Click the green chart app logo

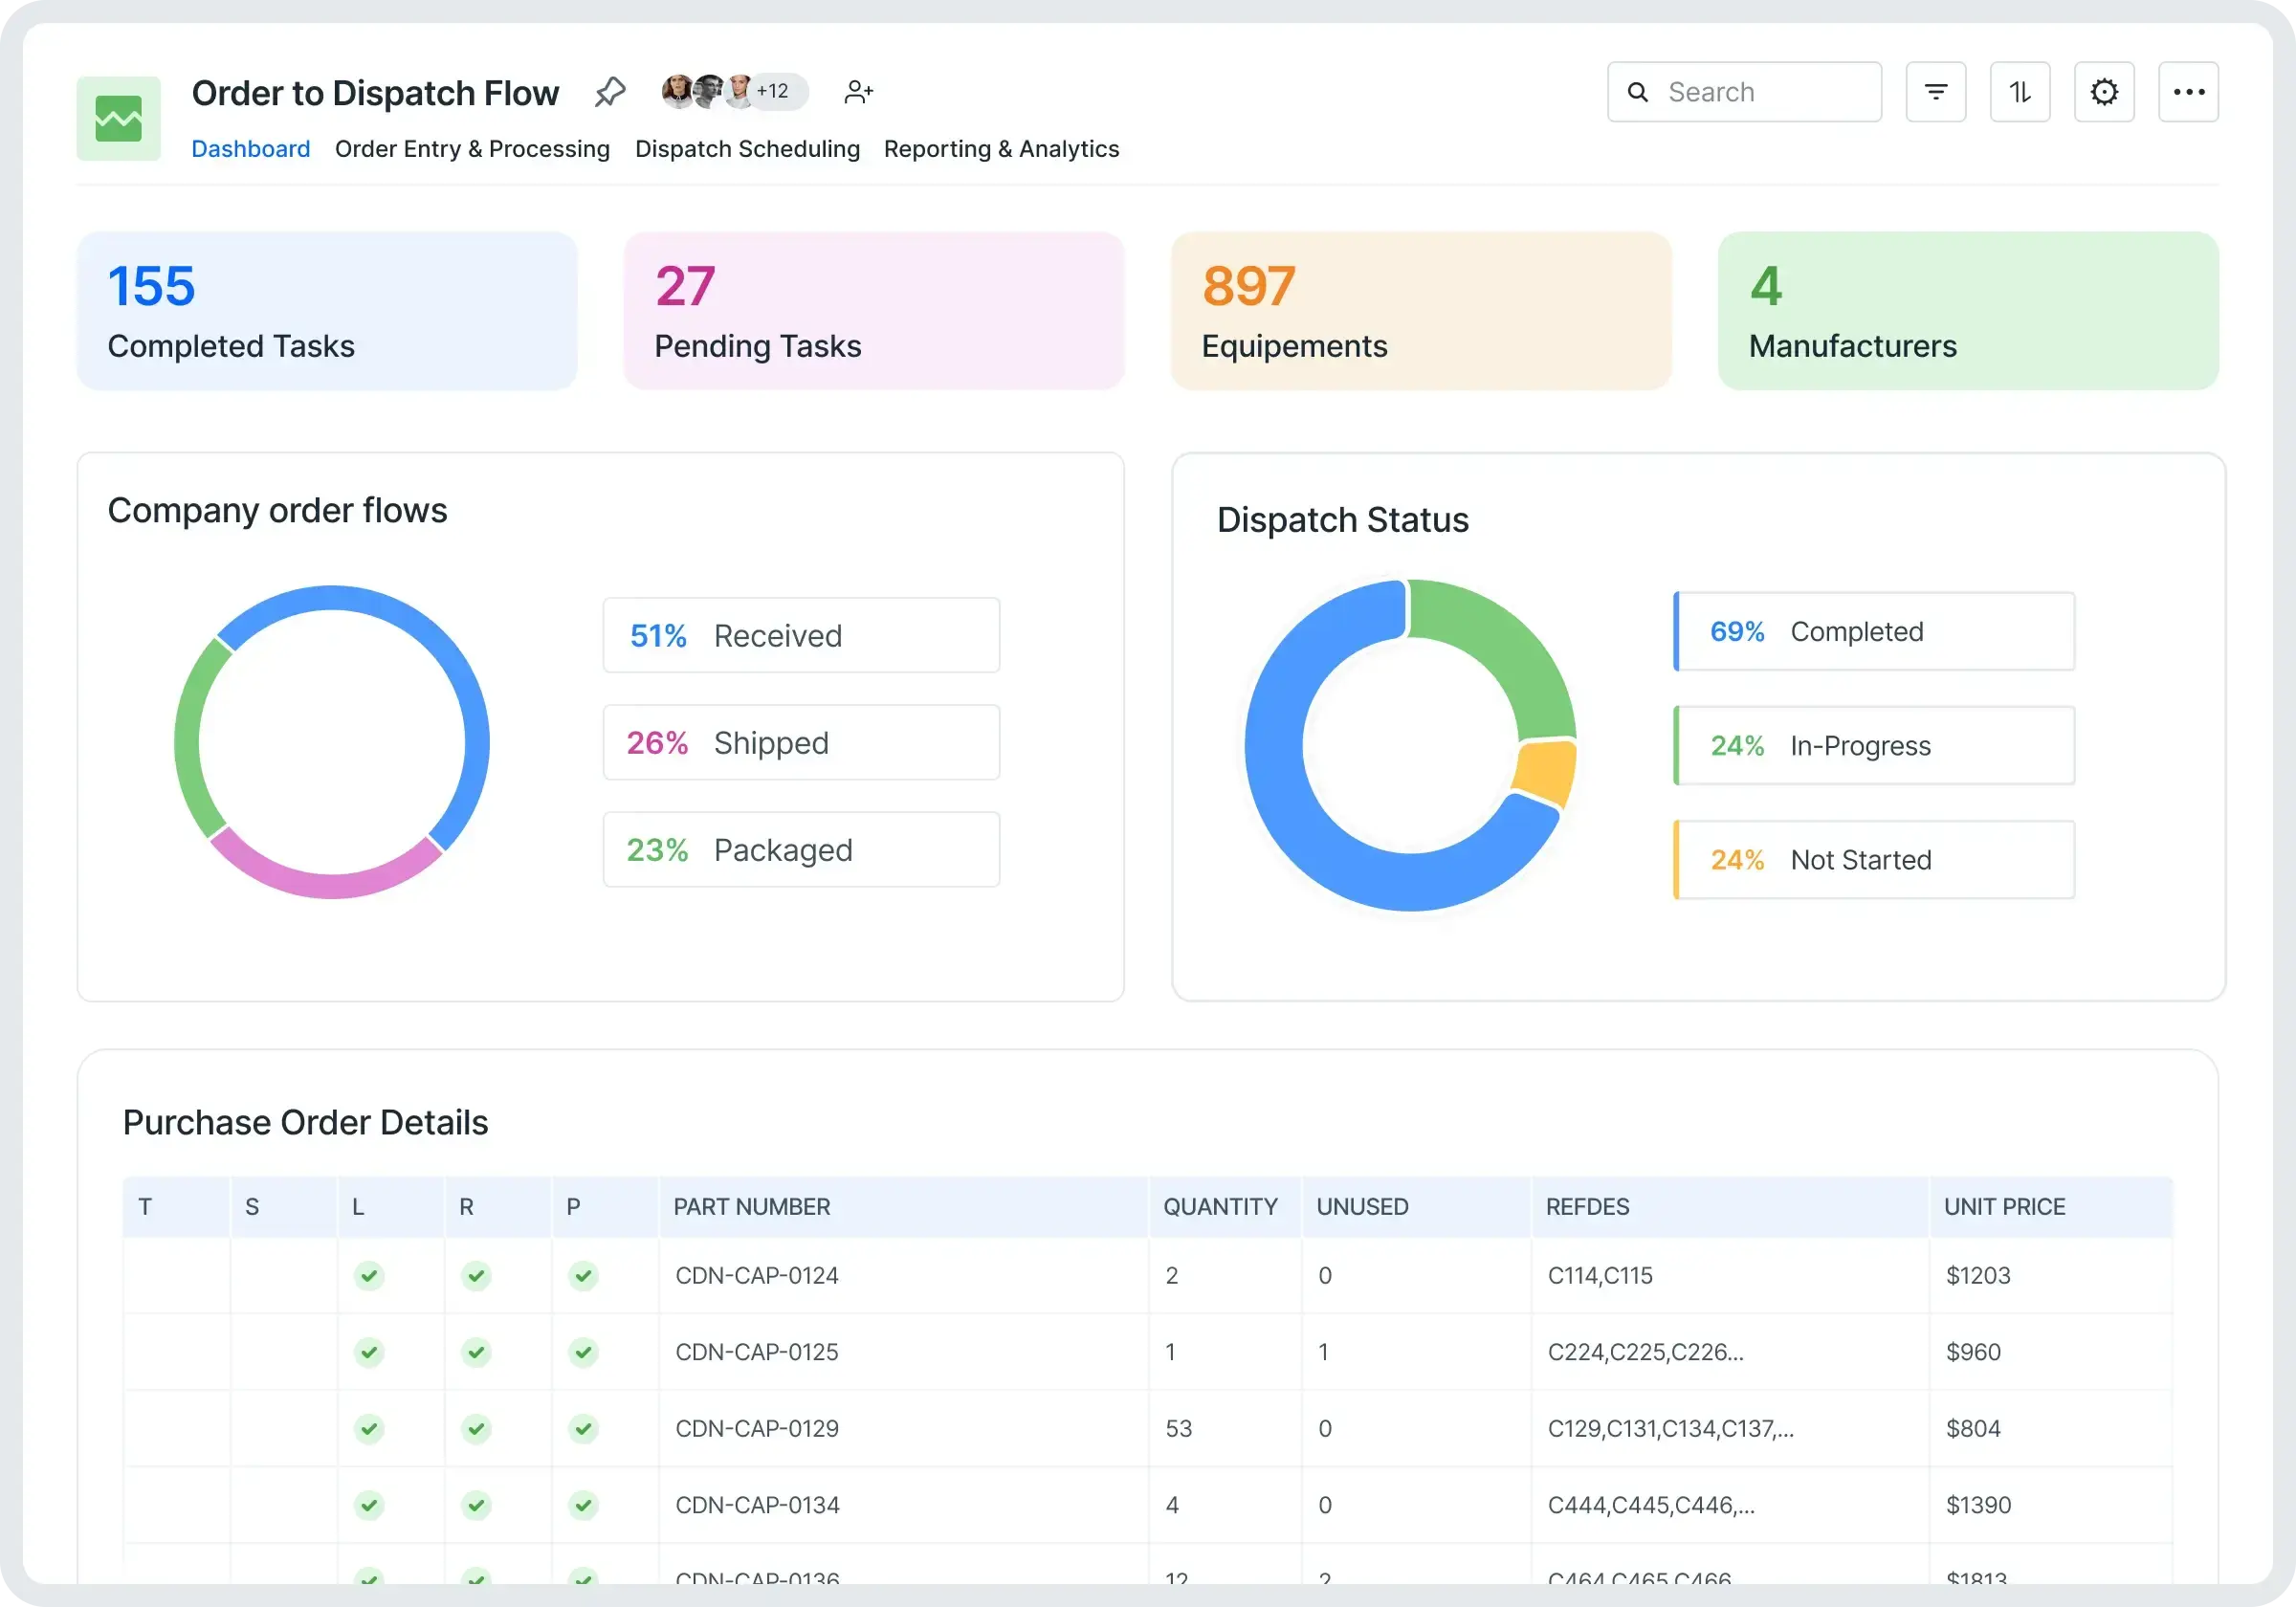pyautogui.click(x=118, y=119)
